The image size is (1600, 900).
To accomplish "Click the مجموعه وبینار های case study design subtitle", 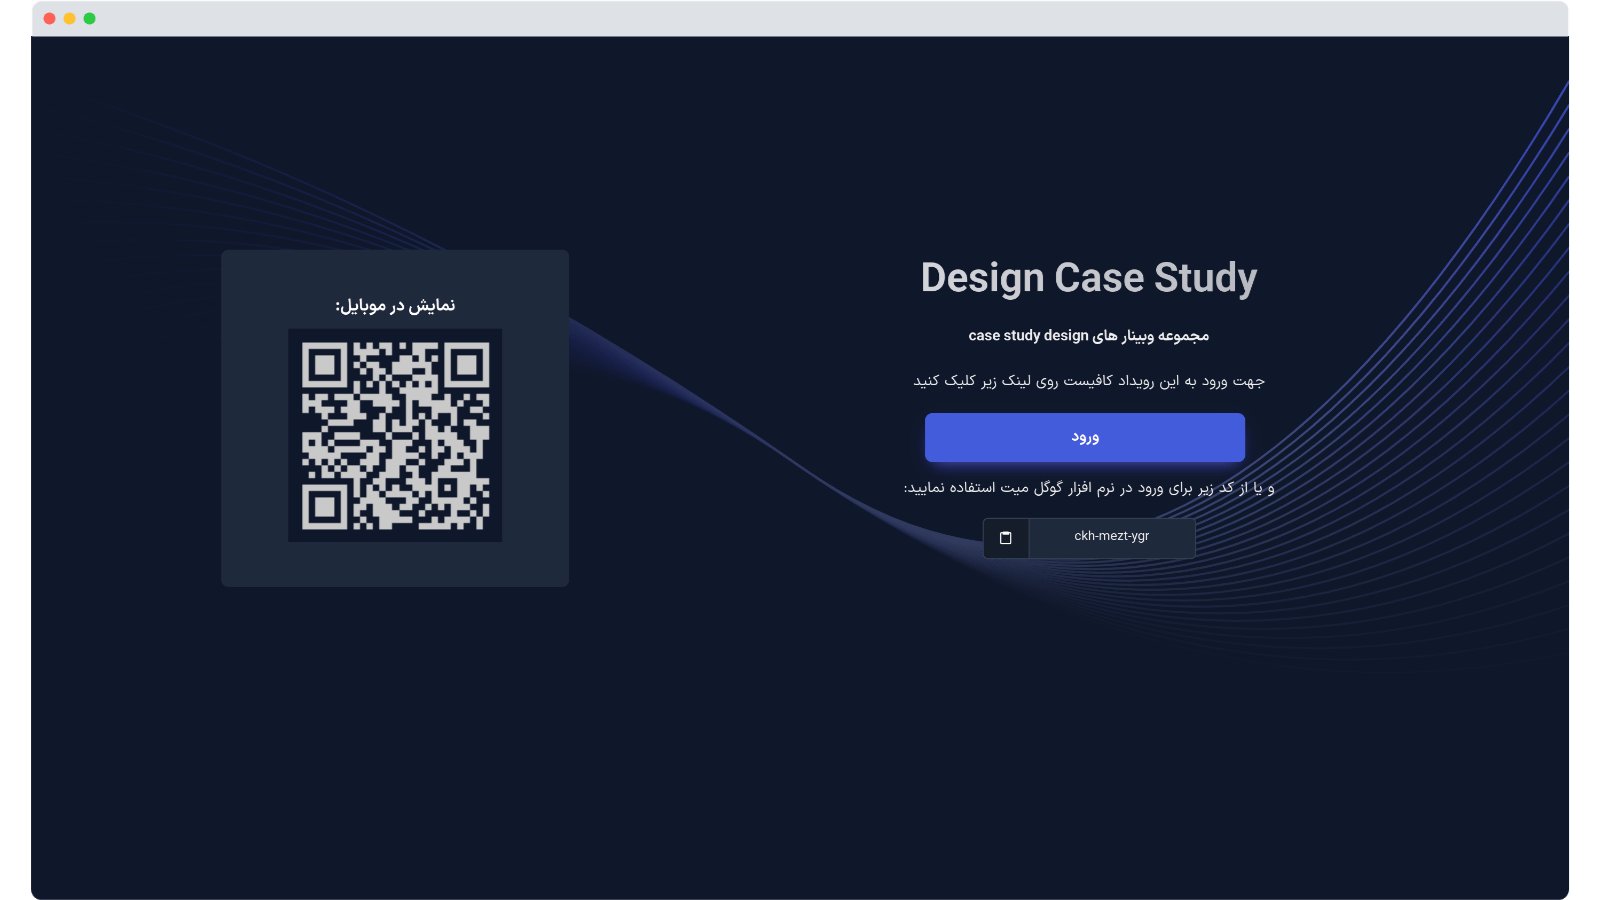I will pos(1088,336).
